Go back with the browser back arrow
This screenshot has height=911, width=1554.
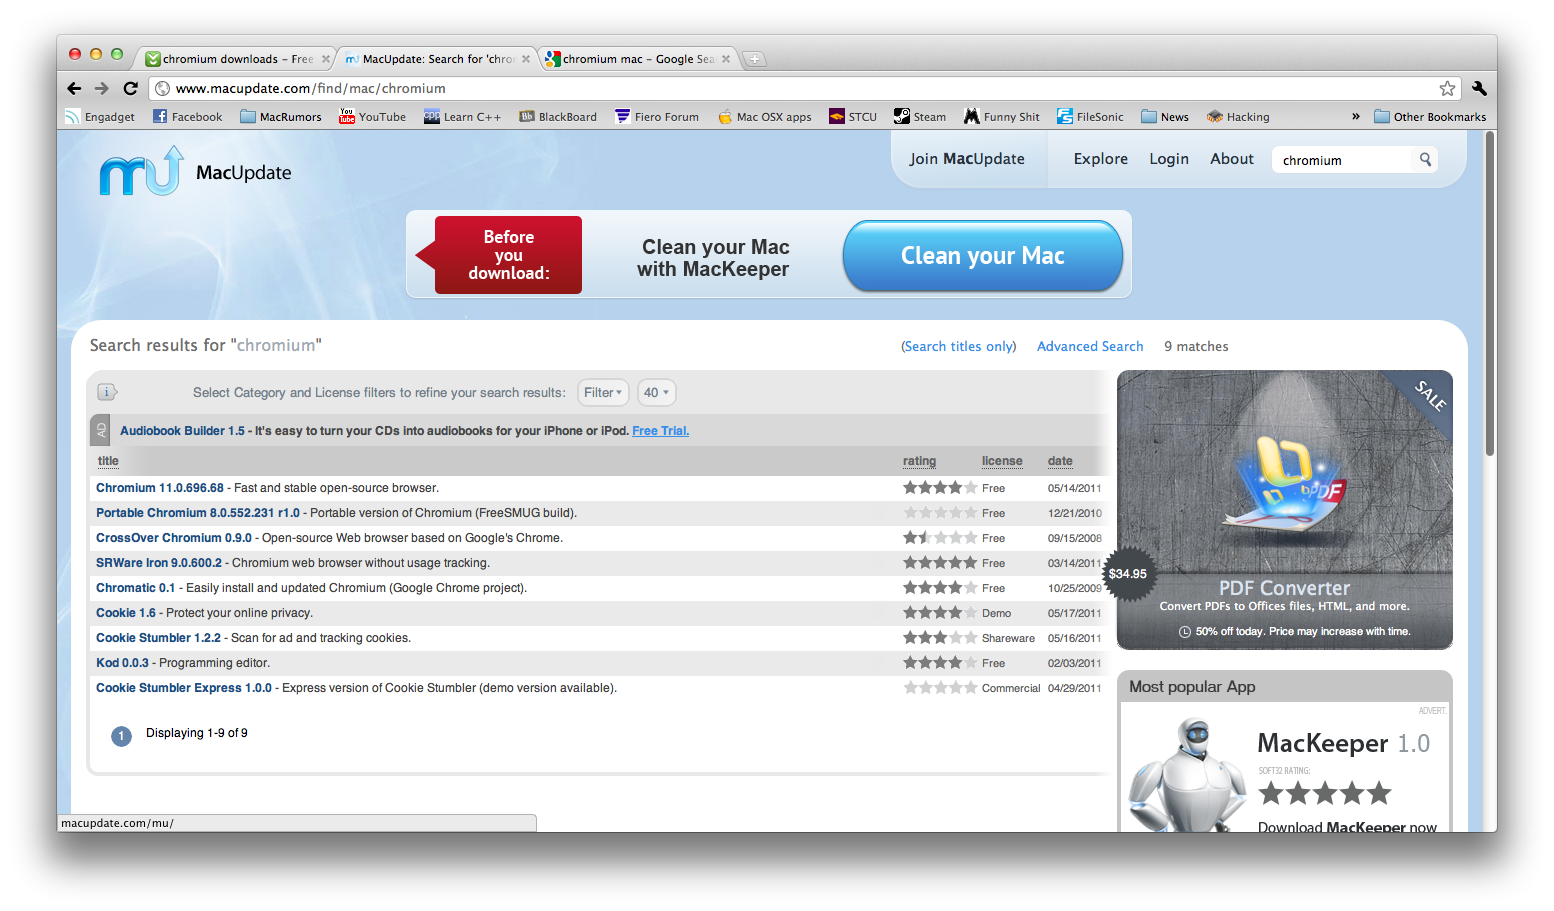(x=74, y=88)
